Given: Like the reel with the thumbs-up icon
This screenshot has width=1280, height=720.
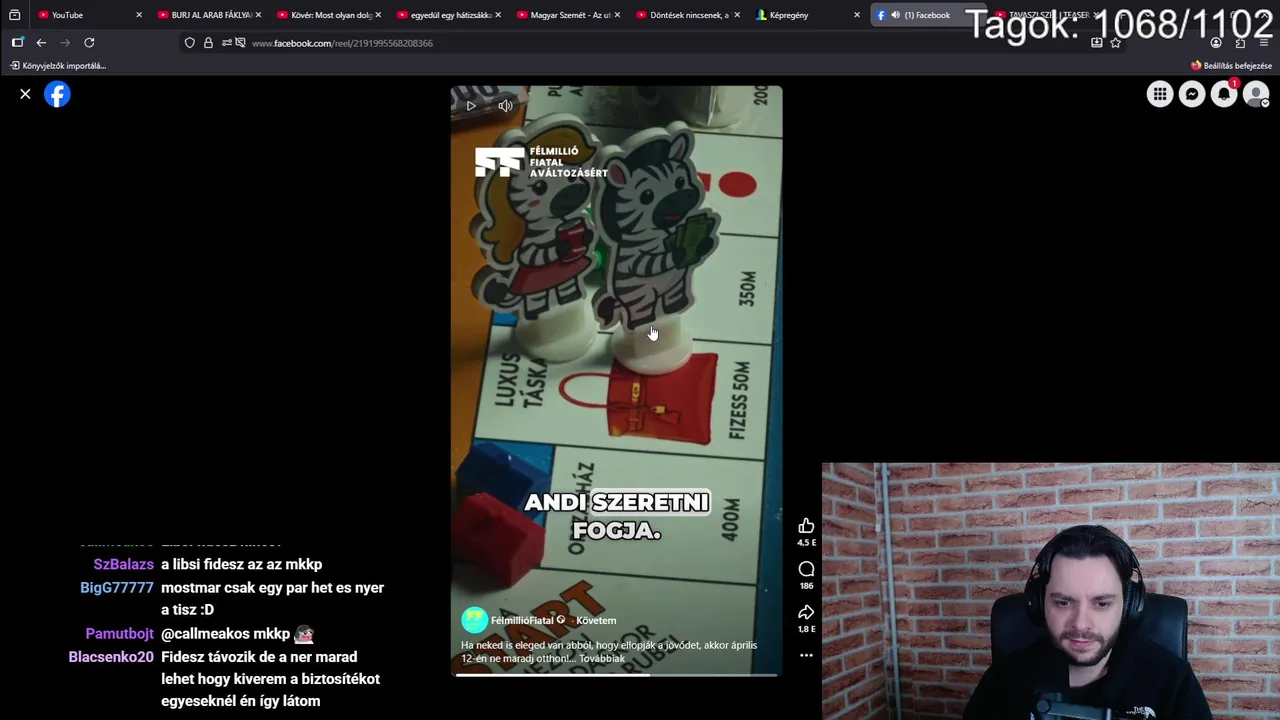Looking at the screenshot, I should pos(806,526).
